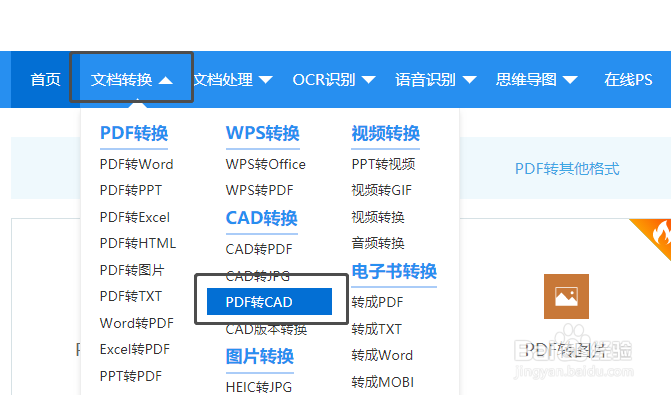Select PDF转Excel menu entry
Viewport: 671px width, 395px height.
pos(135,217)
